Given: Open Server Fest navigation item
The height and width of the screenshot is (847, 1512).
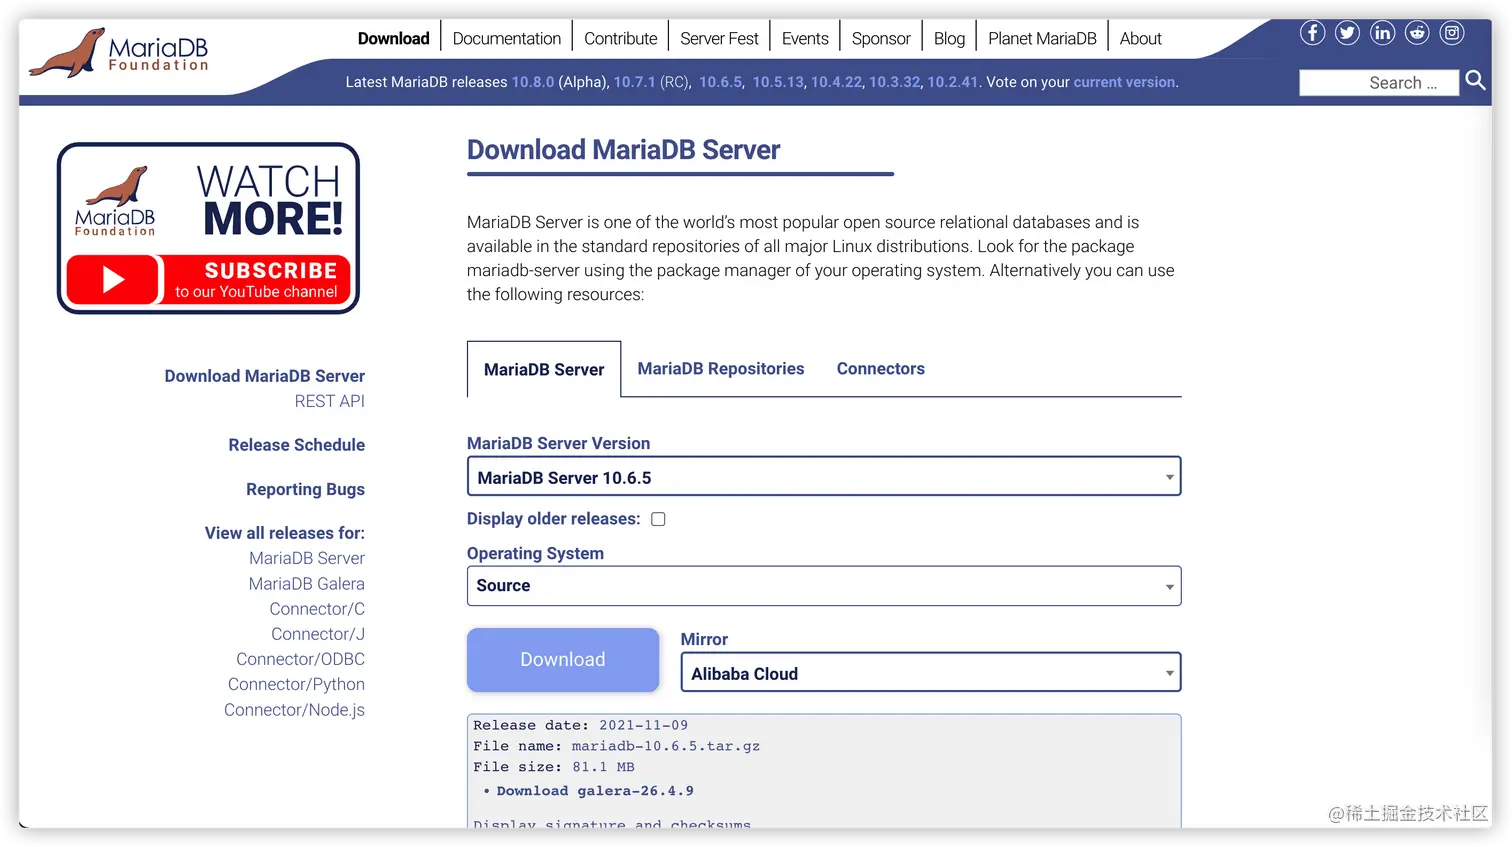Looking at the screenshot, I should click(x=720, y=38).
